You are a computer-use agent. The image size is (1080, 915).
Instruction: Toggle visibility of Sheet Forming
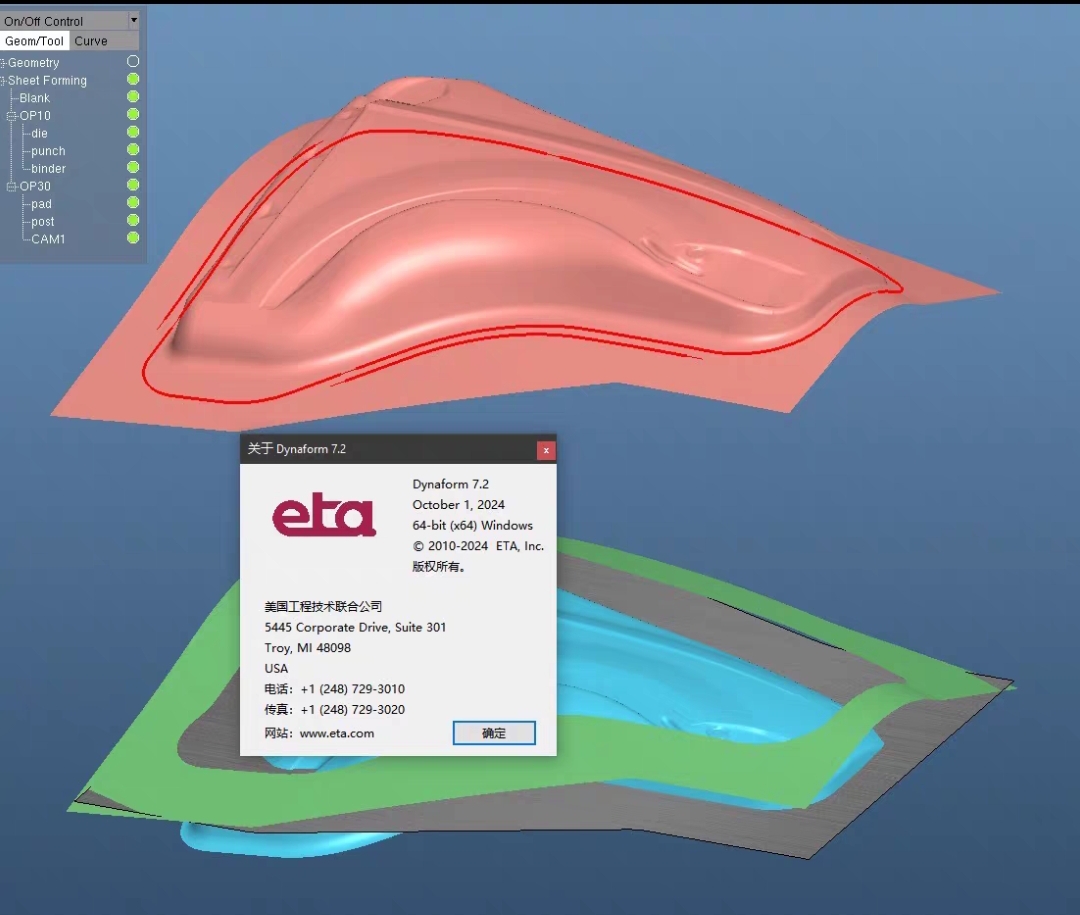click(133, 79)
